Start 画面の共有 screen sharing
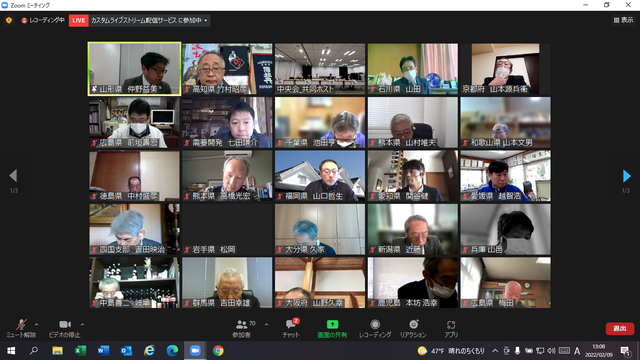The height and width of the screenshot is (360, 640). (x=332, y=329)
